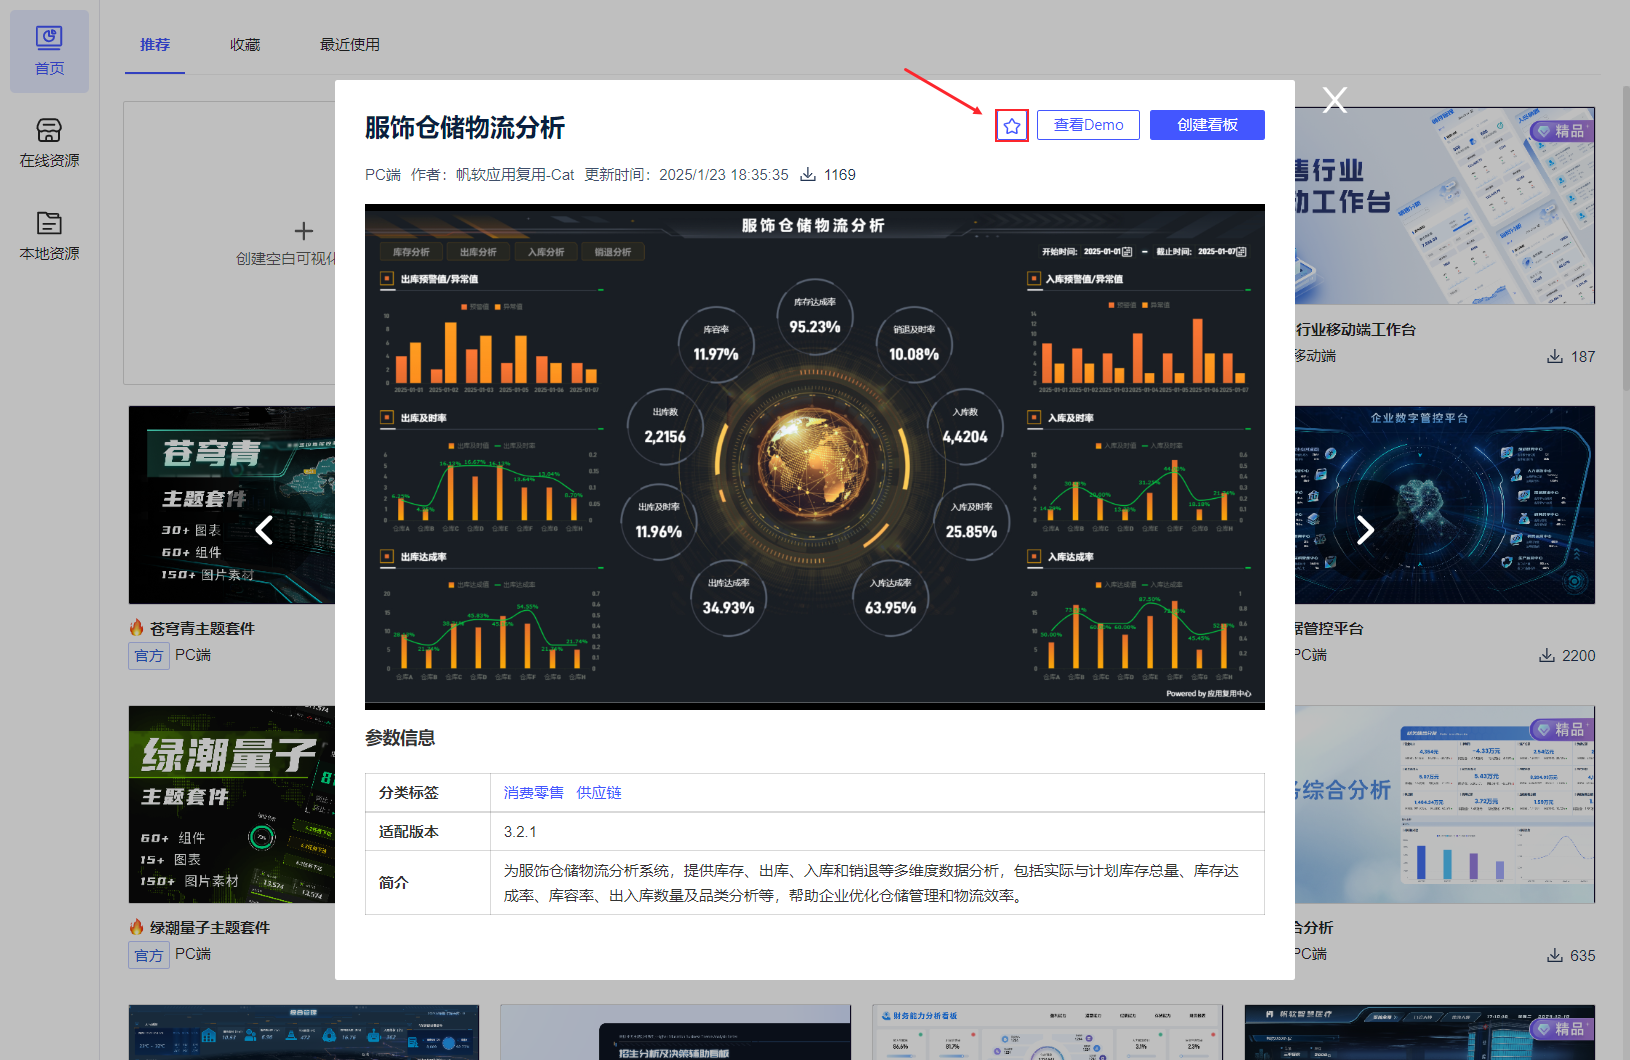Viewport: 1630px width, 1060px height.
Task: Click the 入库达成率 63.95% indicator
Action: click(x=890, y=598)
